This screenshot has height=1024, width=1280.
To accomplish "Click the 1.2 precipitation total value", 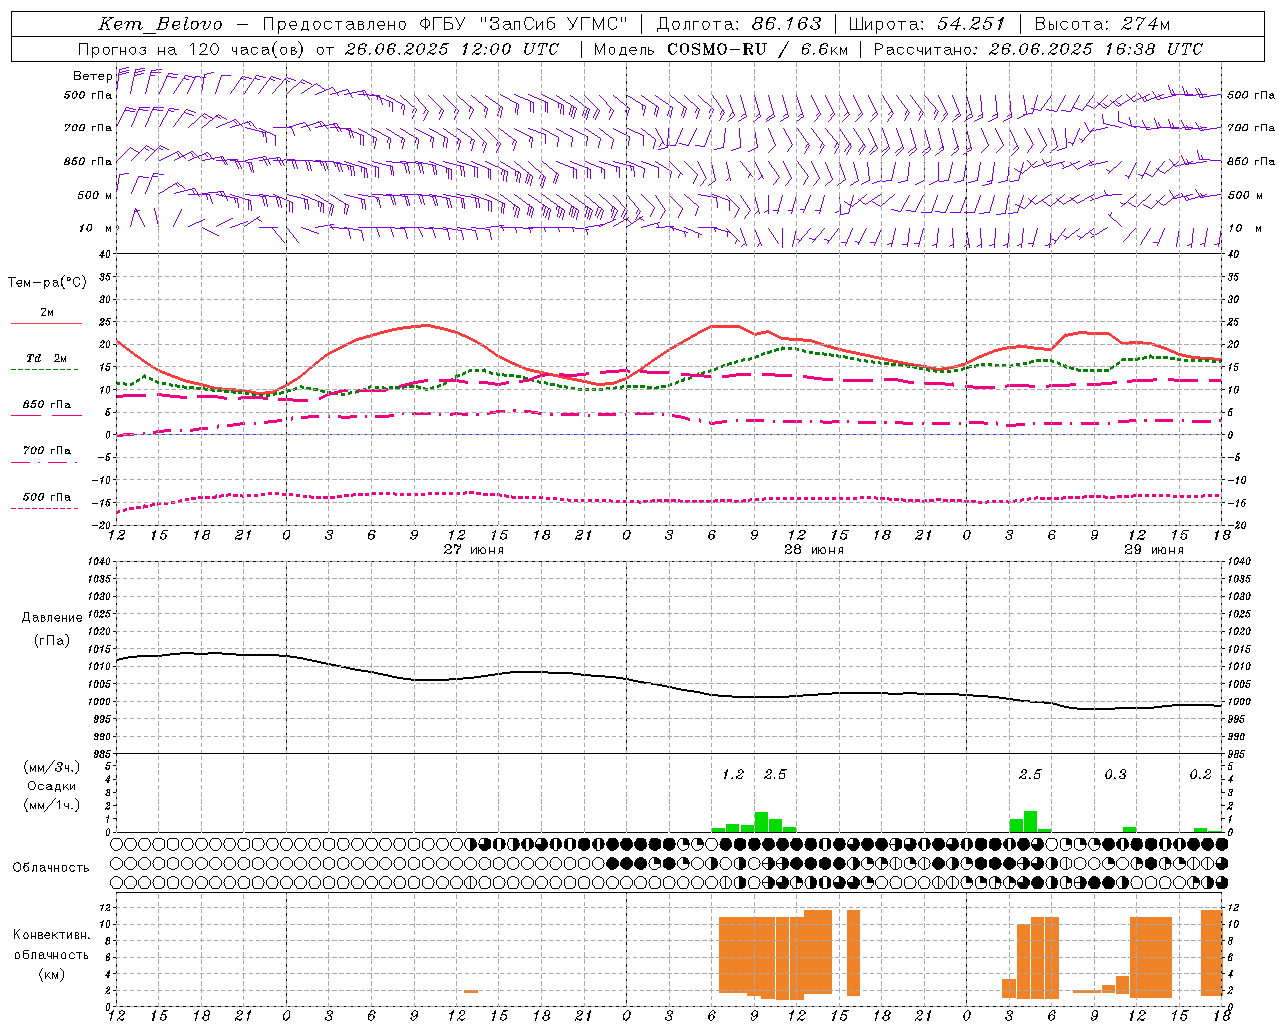I will click(733, 774).
